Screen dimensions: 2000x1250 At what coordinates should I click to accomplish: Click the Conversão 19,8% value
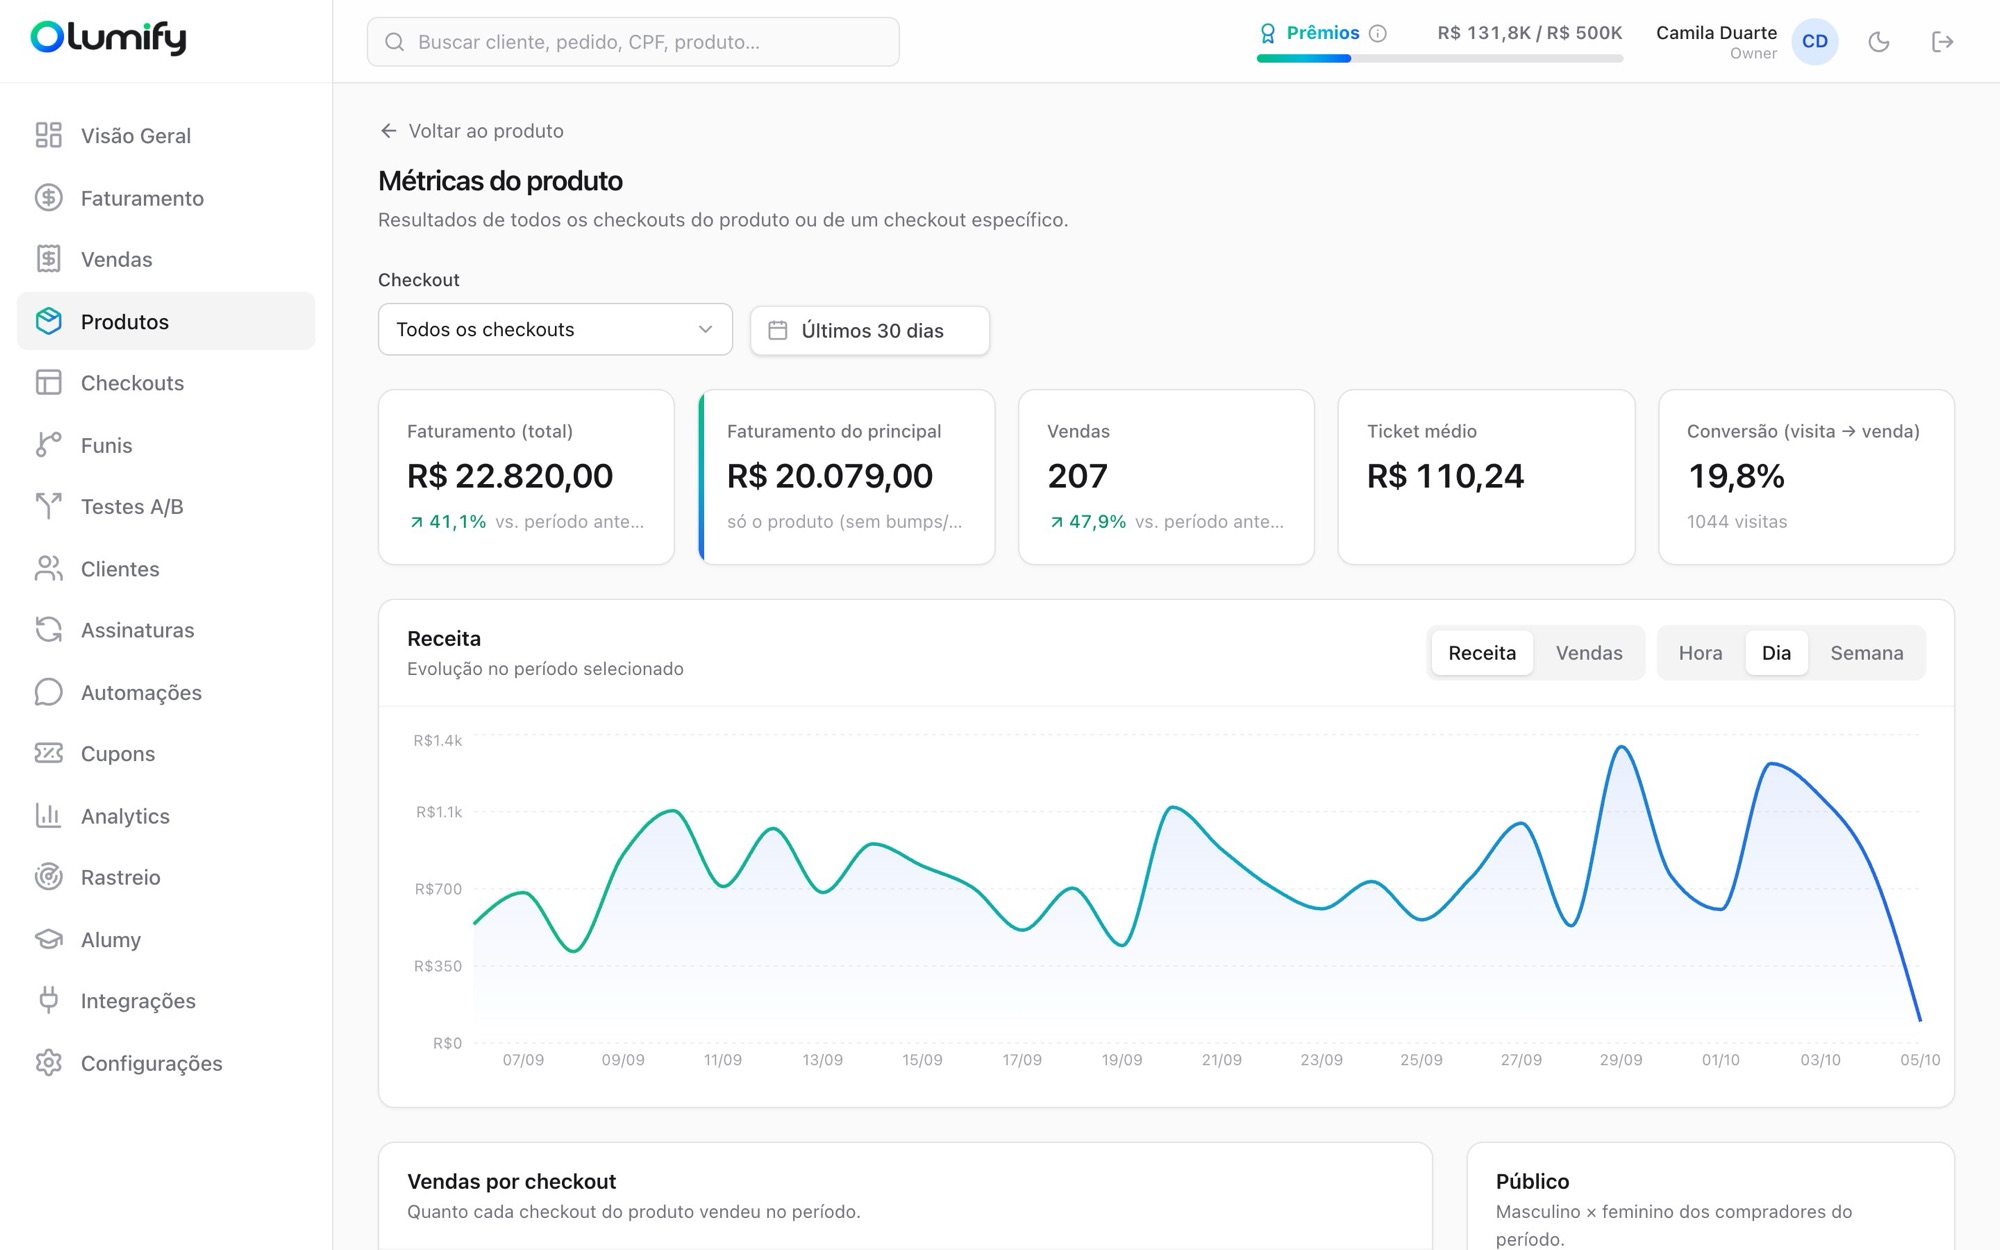(1736, 476)
